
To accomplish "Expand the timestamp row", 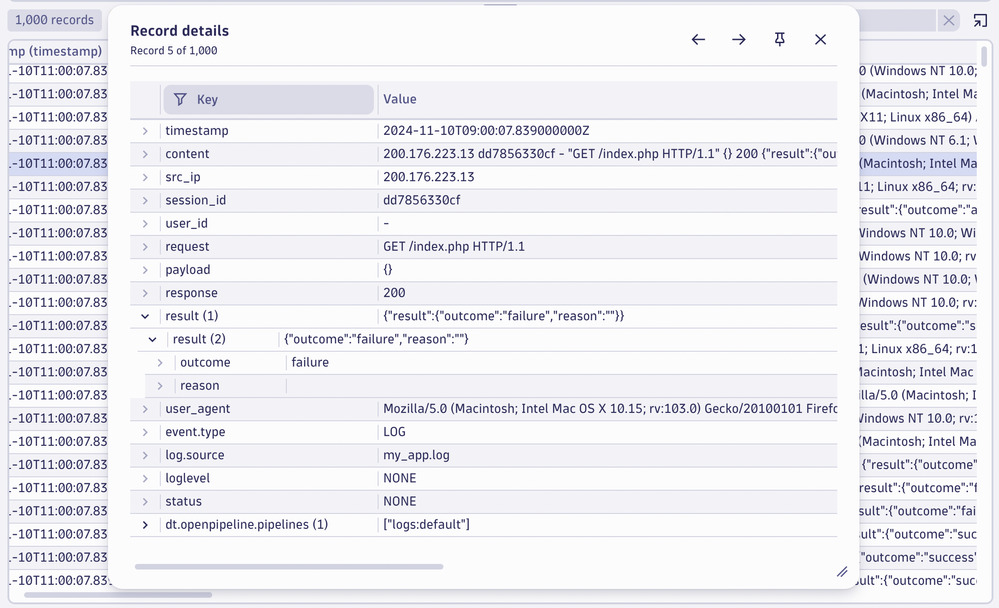I will [x=145, y=131].
